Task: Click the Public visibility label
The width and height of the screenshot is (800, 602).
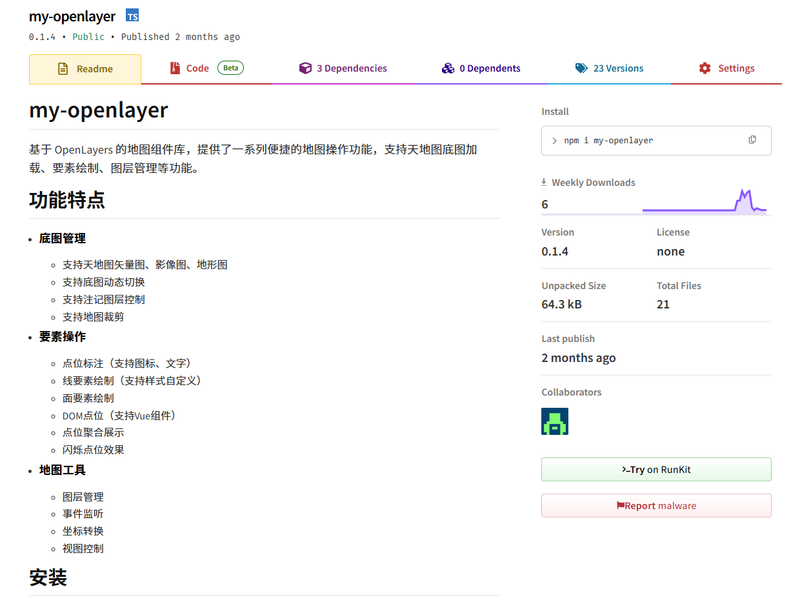Action: 88,37
